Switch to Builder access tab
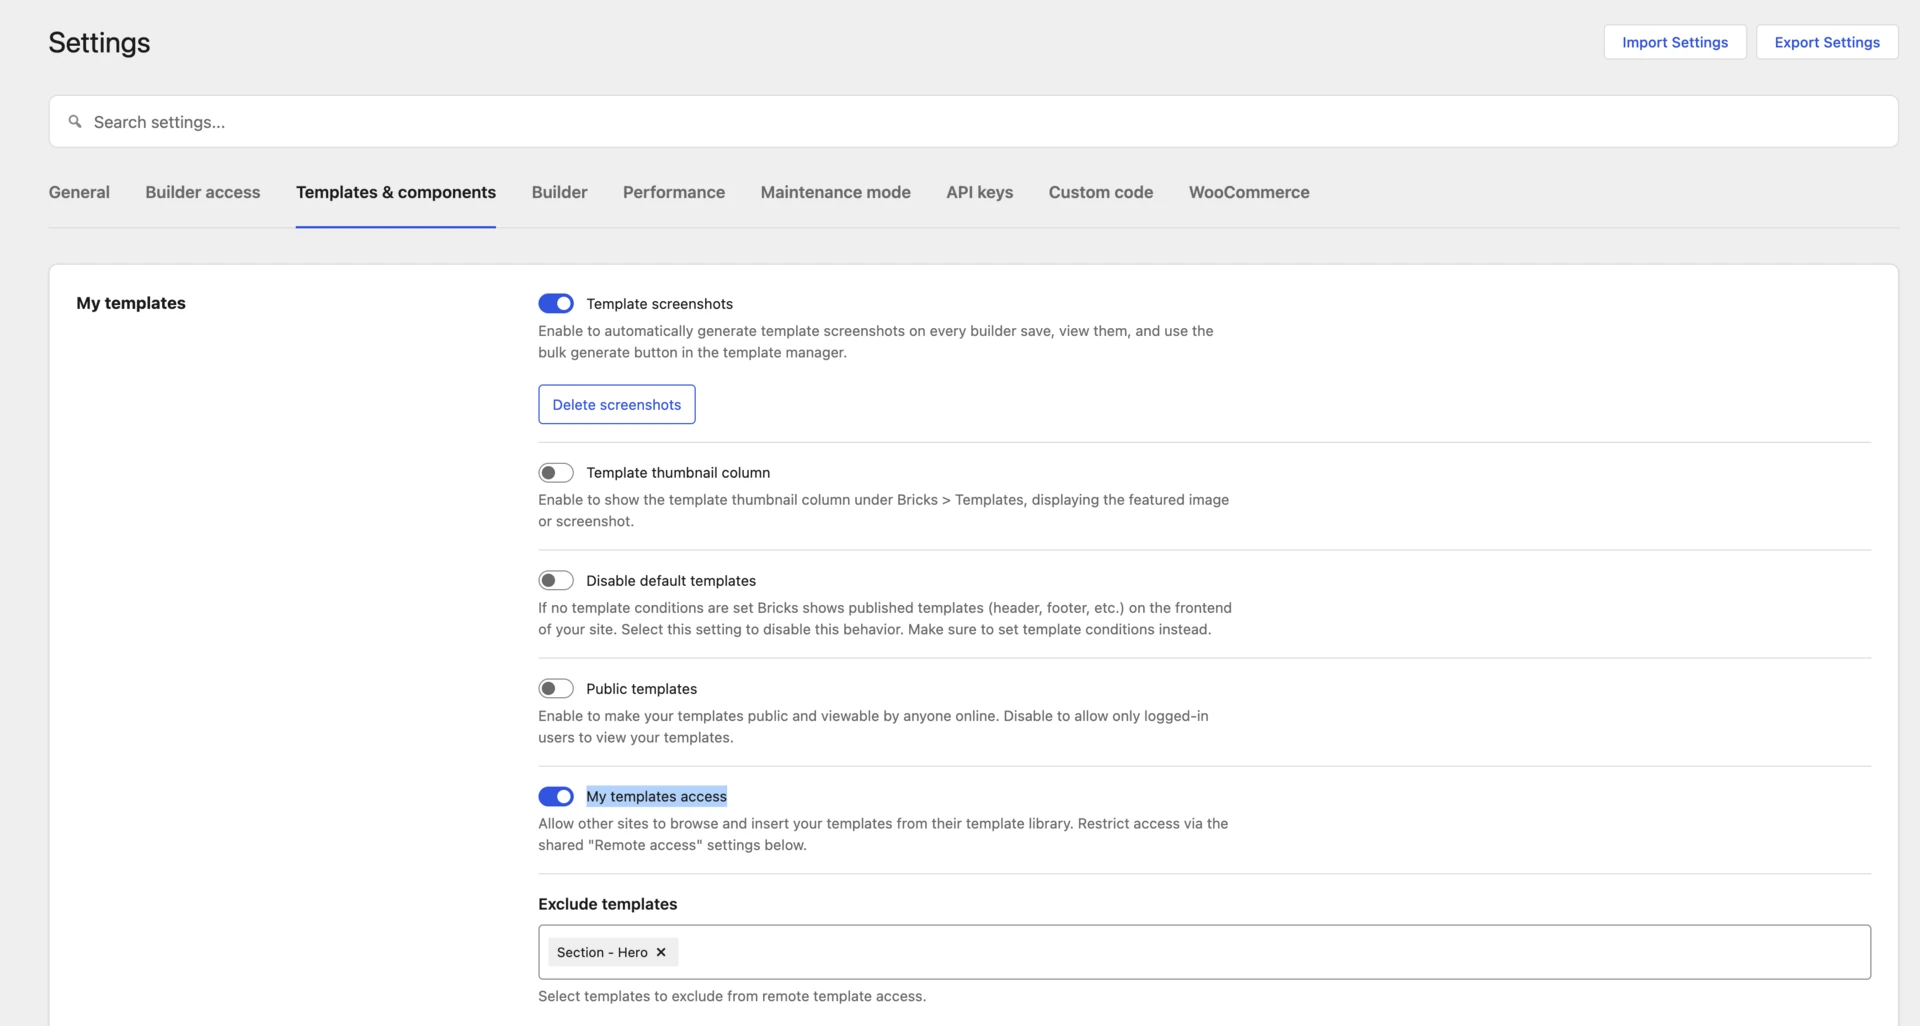 (x=203, y=192)
